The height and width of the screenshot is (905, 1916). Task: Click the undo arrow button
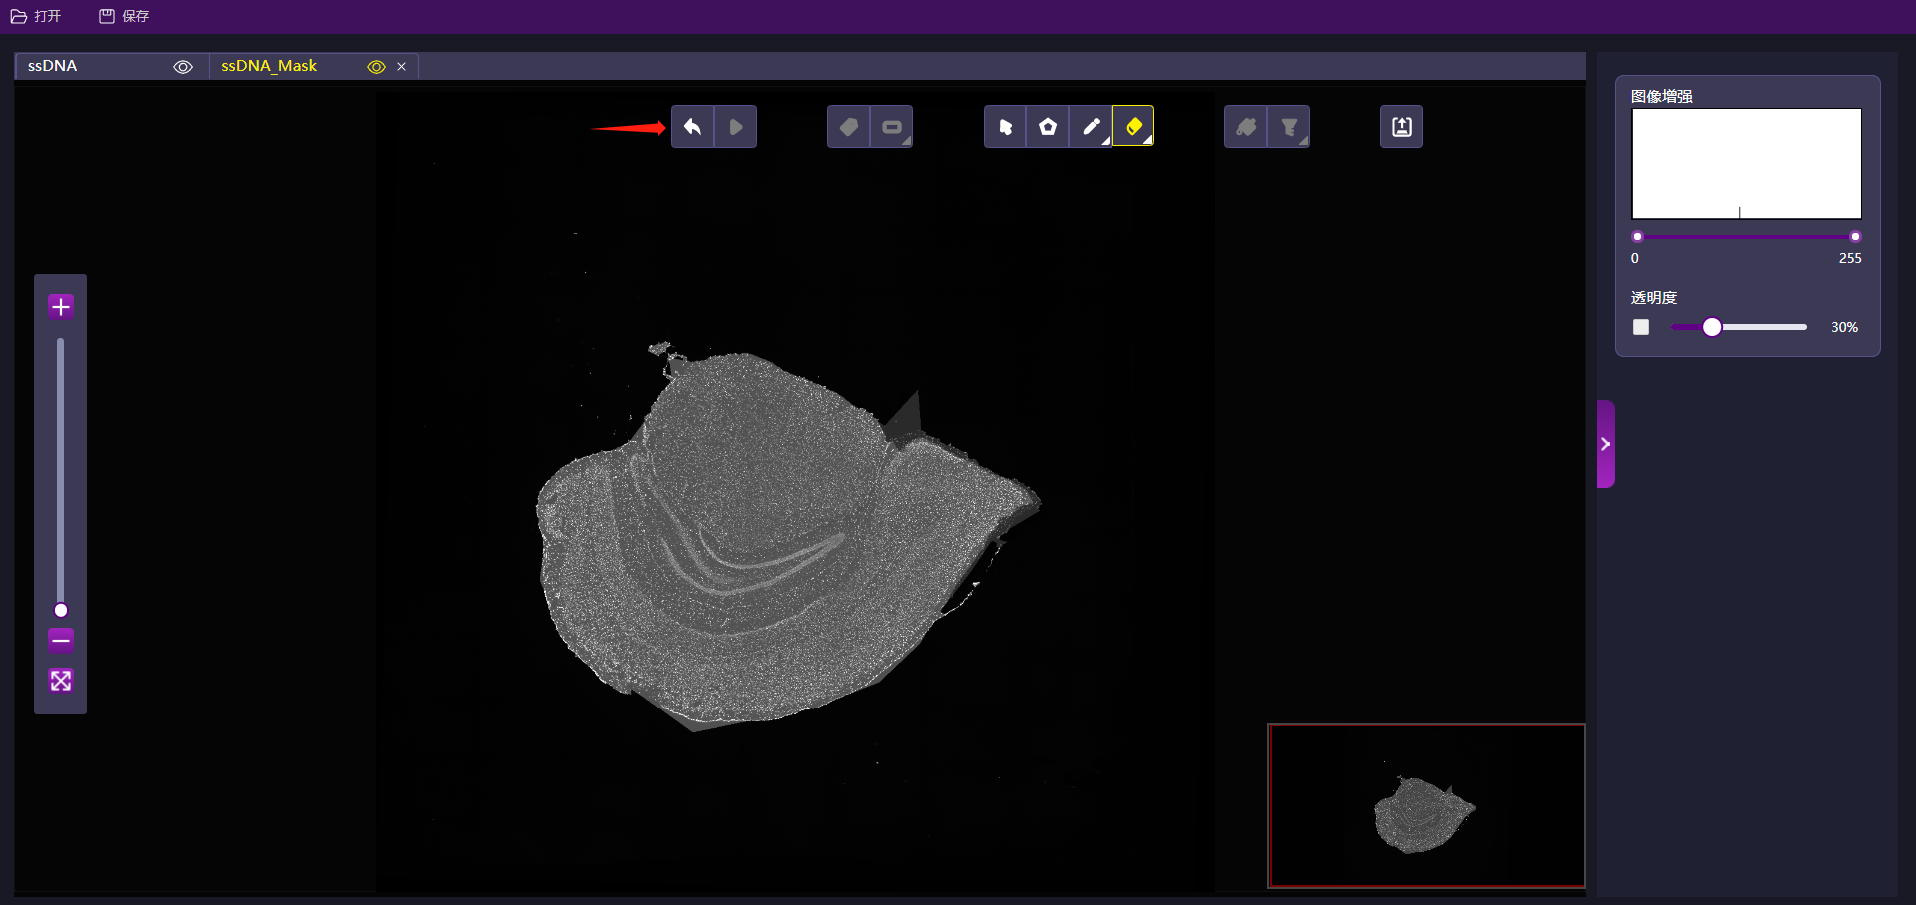point(692,127)
